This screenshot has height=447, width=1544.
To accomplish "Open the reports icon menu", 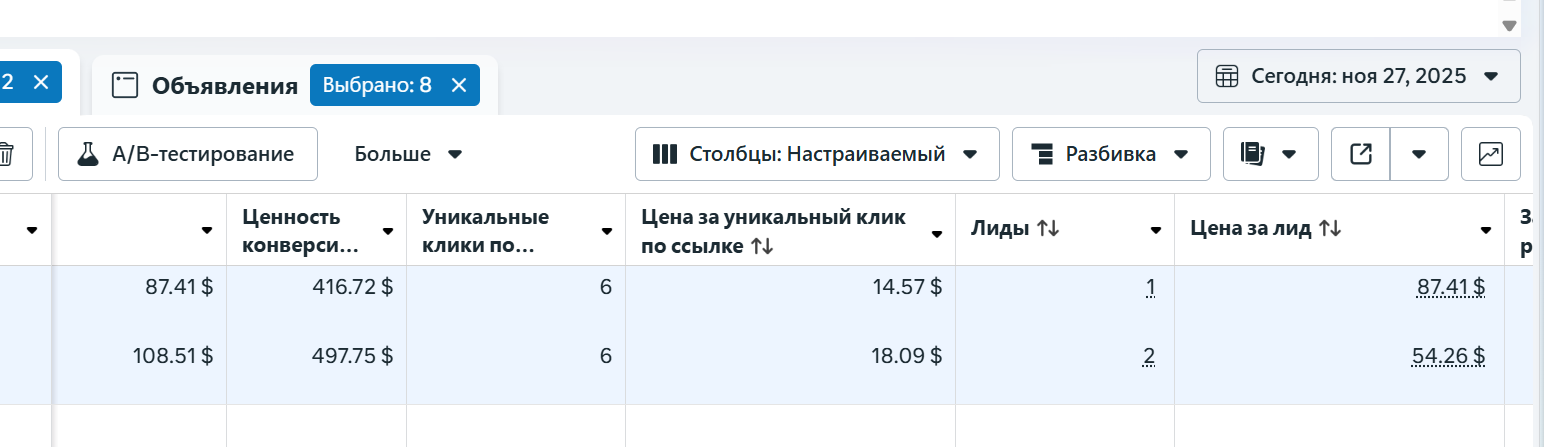I will (x=1269, y=154).
